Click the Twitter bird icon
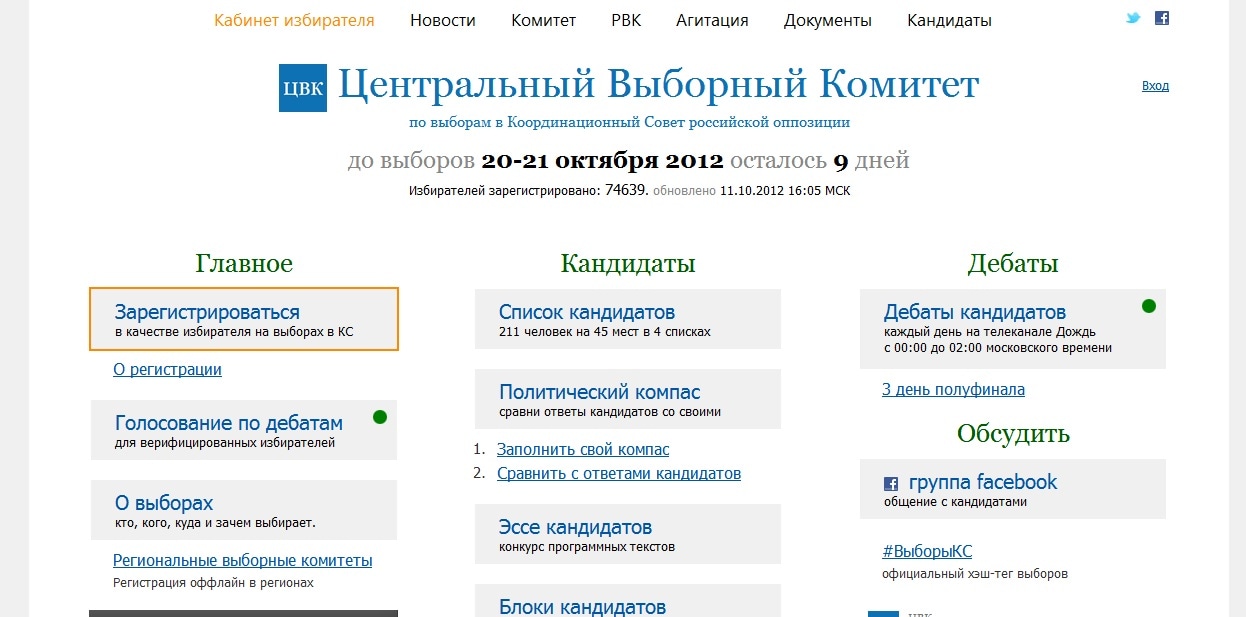This screenshot has height=617, width=1246. pos(1133,18)
